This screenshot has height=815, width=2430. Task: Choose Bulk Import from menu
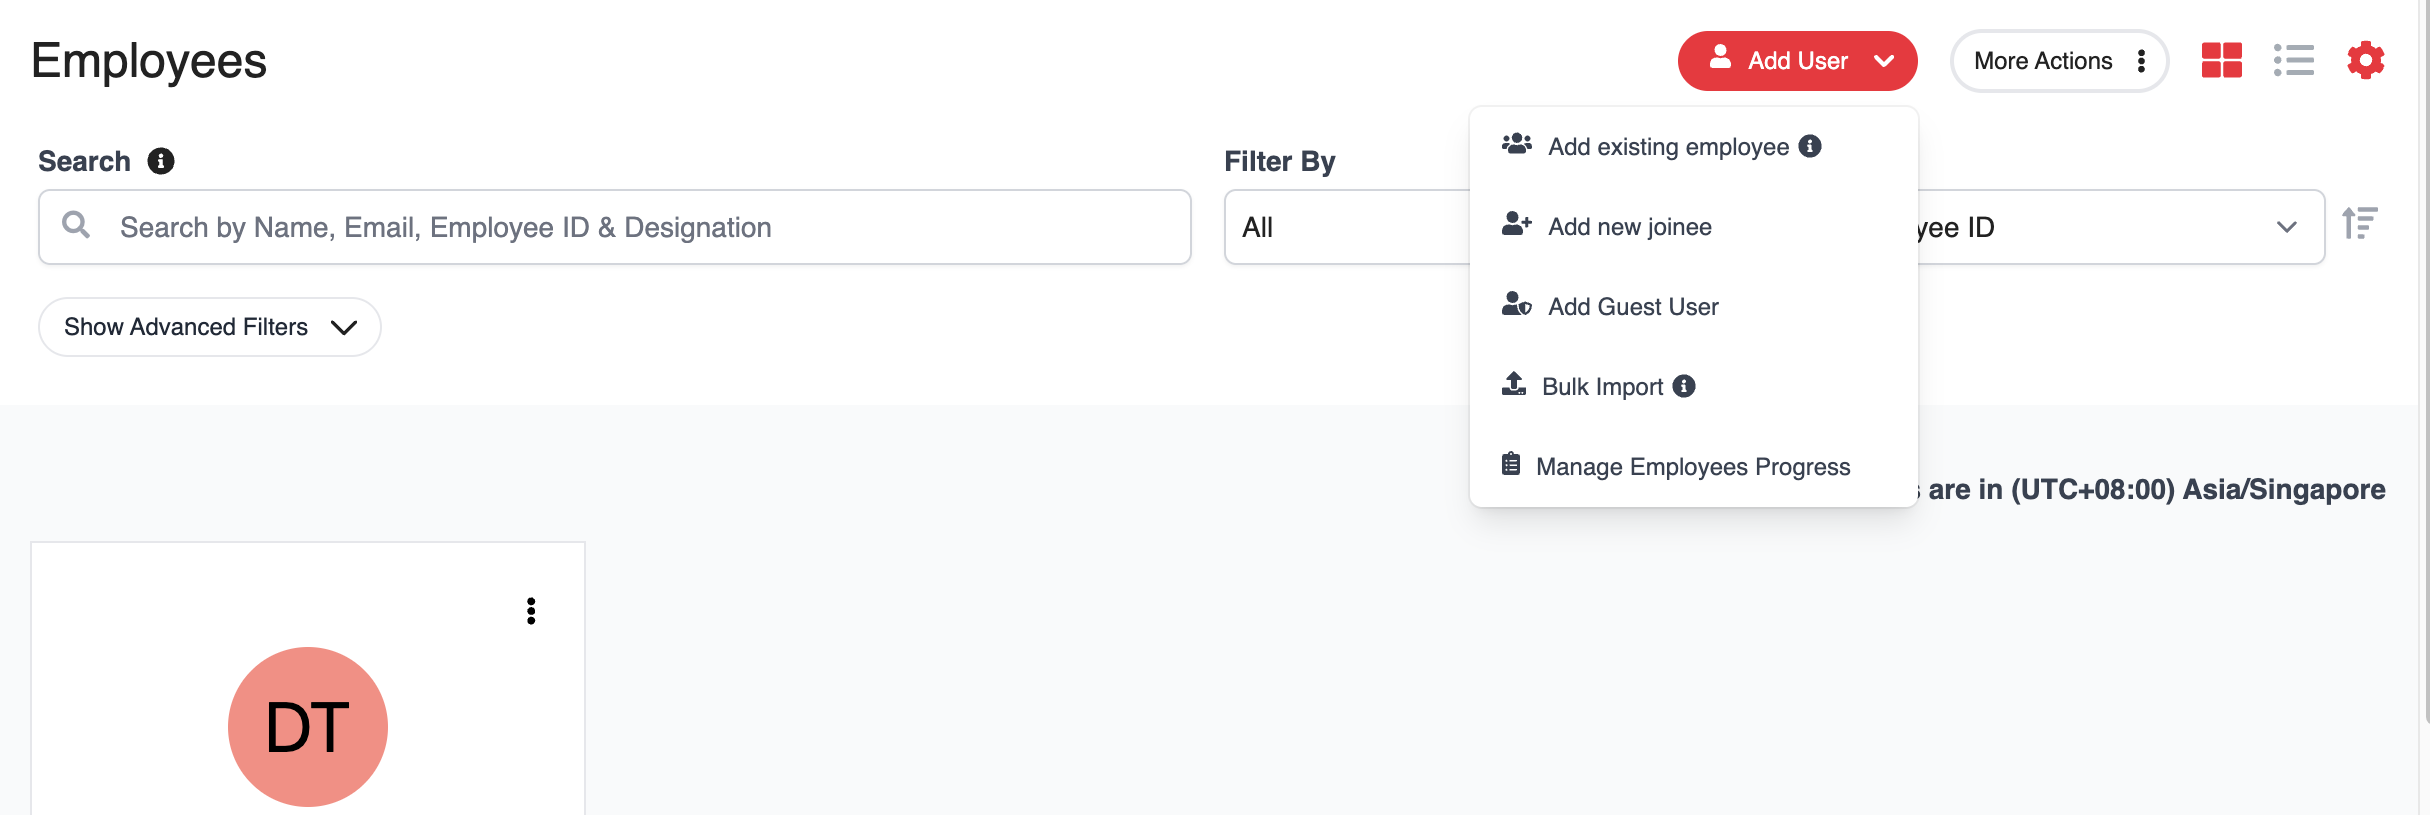click(1602, 387)
